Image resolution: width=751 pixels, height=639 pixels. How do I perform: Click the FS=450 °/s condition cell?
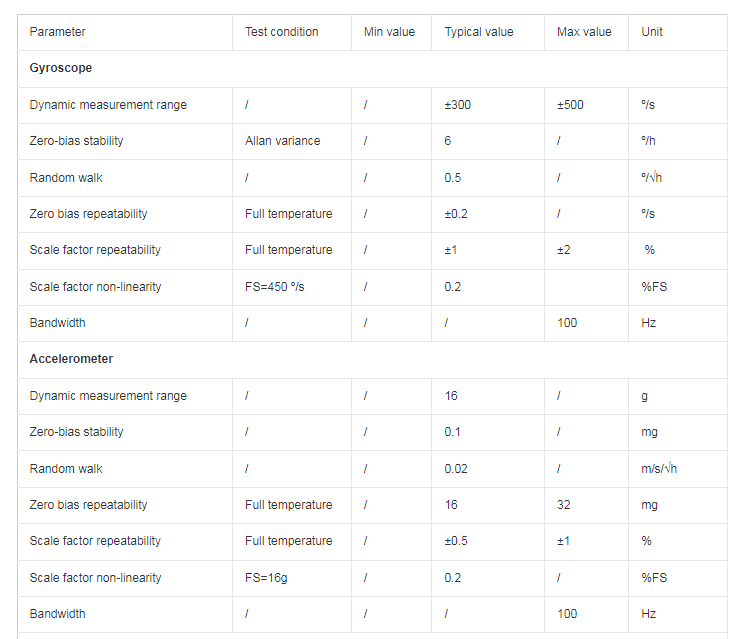pos(292,287)
